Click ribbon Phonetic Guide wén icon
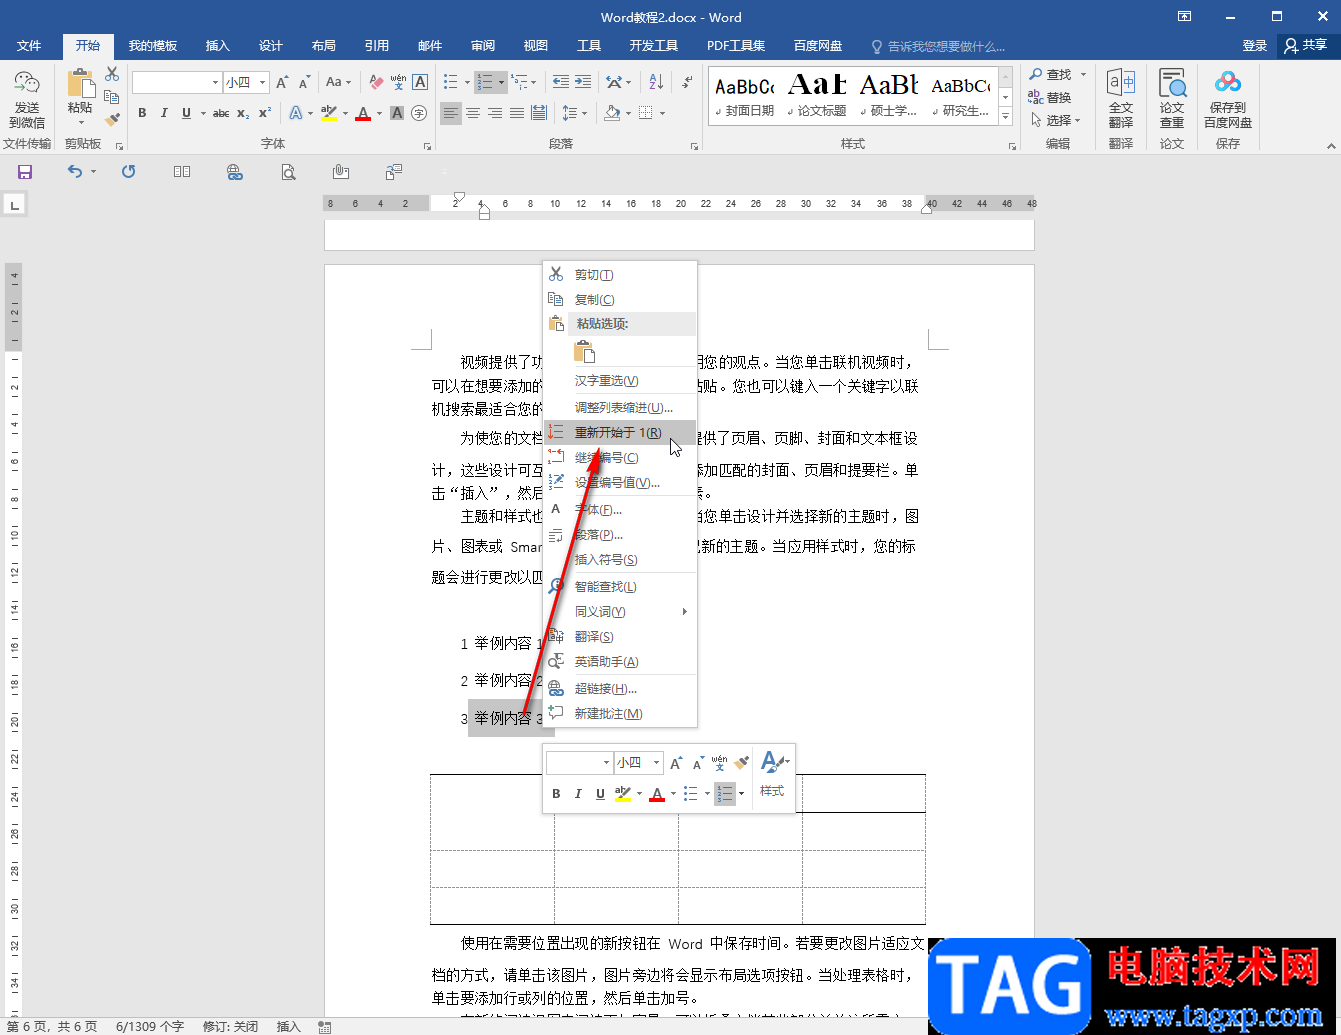Image resolution: width=1341 pixels, height=1035 pixels. pyautogui.click(x=398, y=82)
